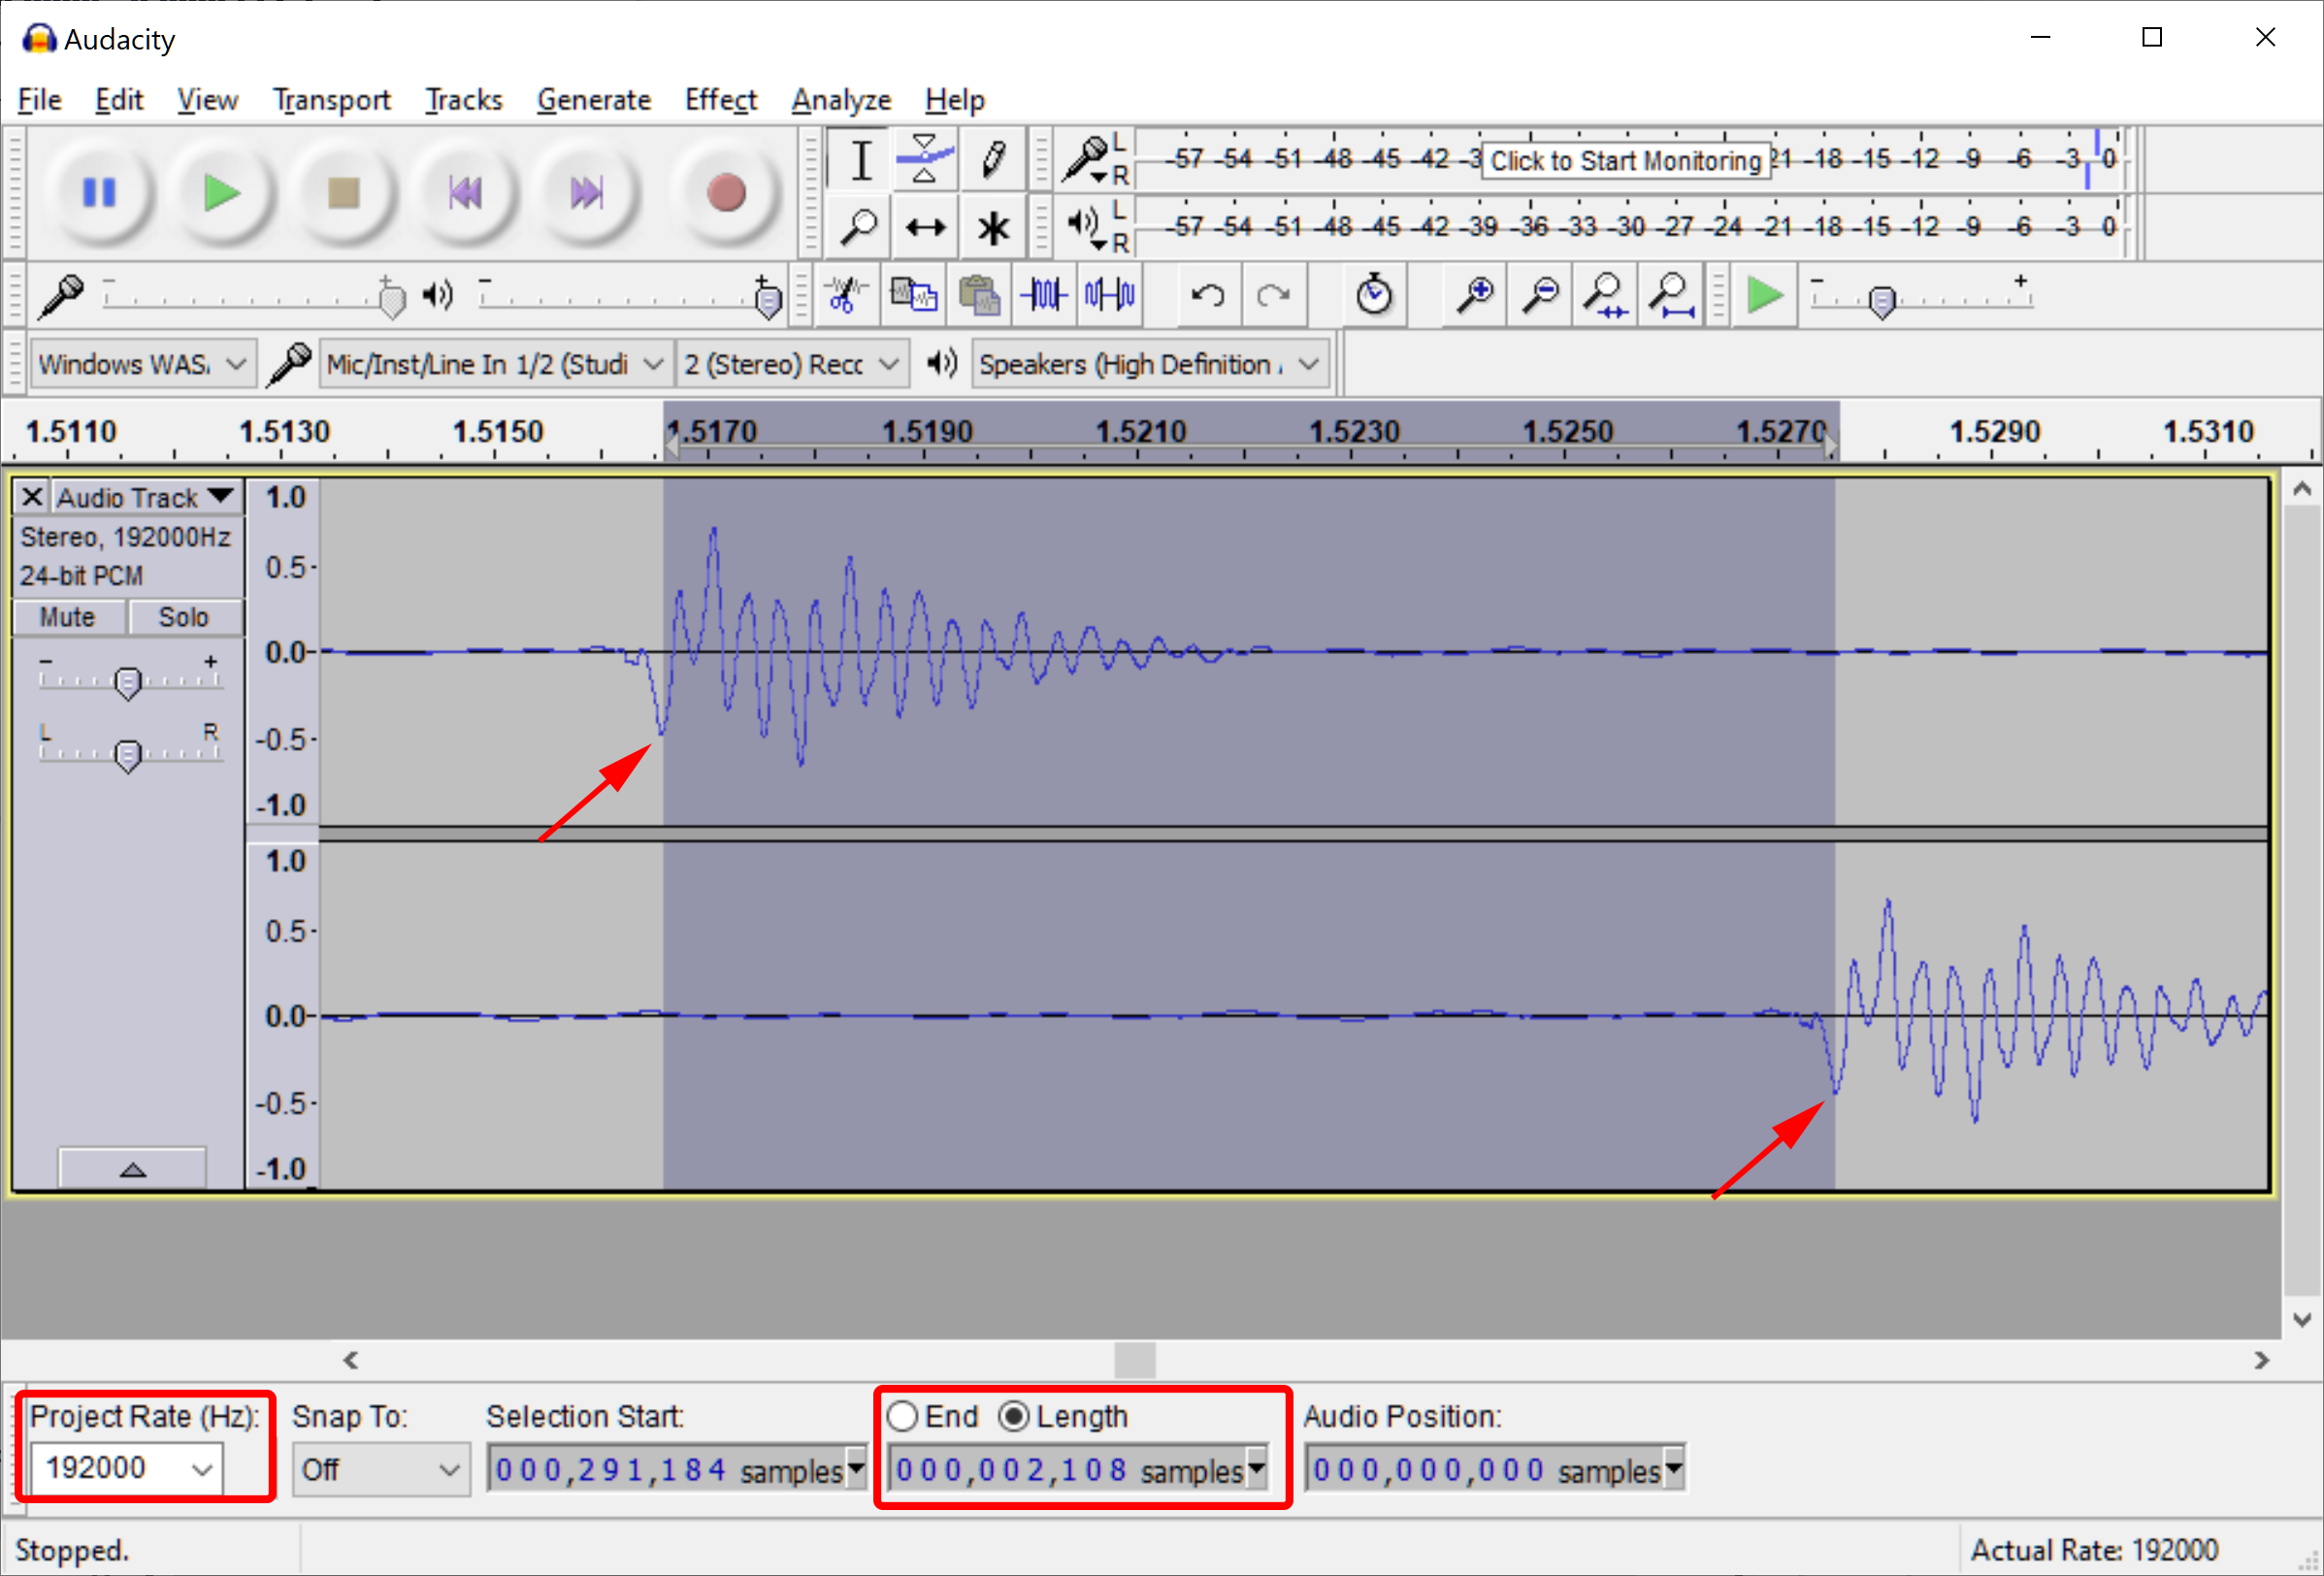Toggle Solo on the Audio Track
Viewport: 2324px width, 1576px height.
[184, 617]
